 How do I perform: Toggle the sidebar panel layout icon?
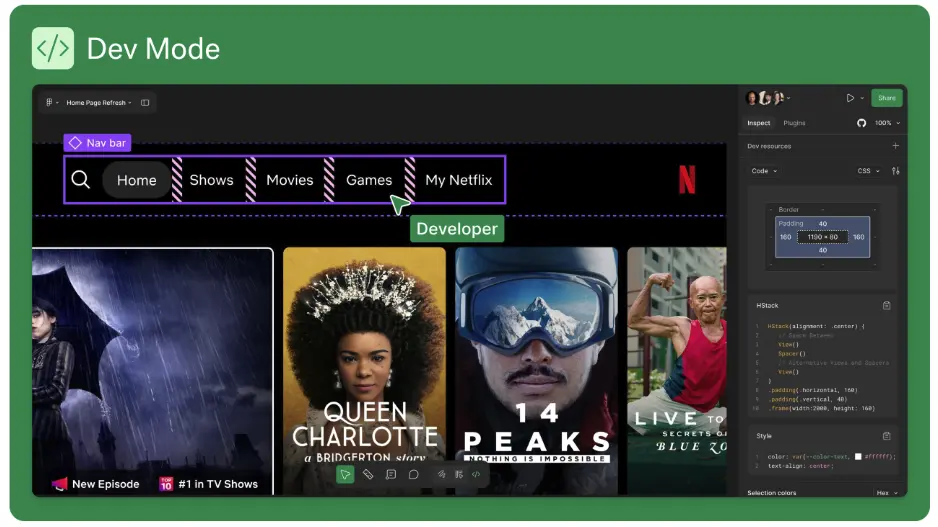tap(145, 102)
